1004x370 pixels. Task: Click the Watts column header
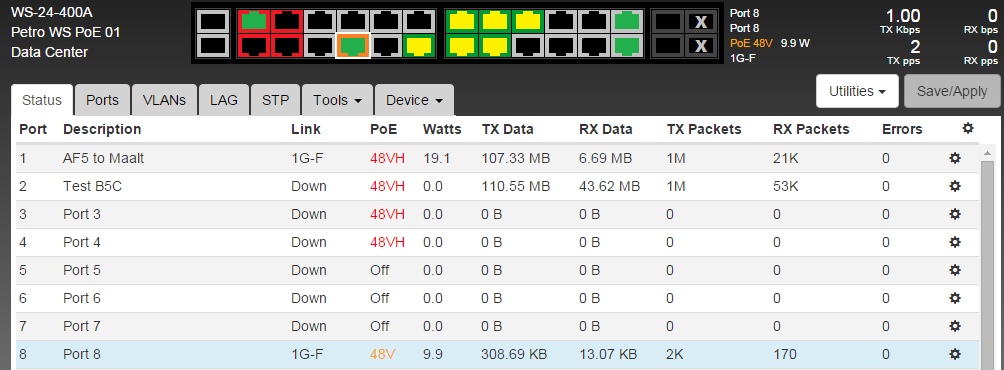click(442, 129)
